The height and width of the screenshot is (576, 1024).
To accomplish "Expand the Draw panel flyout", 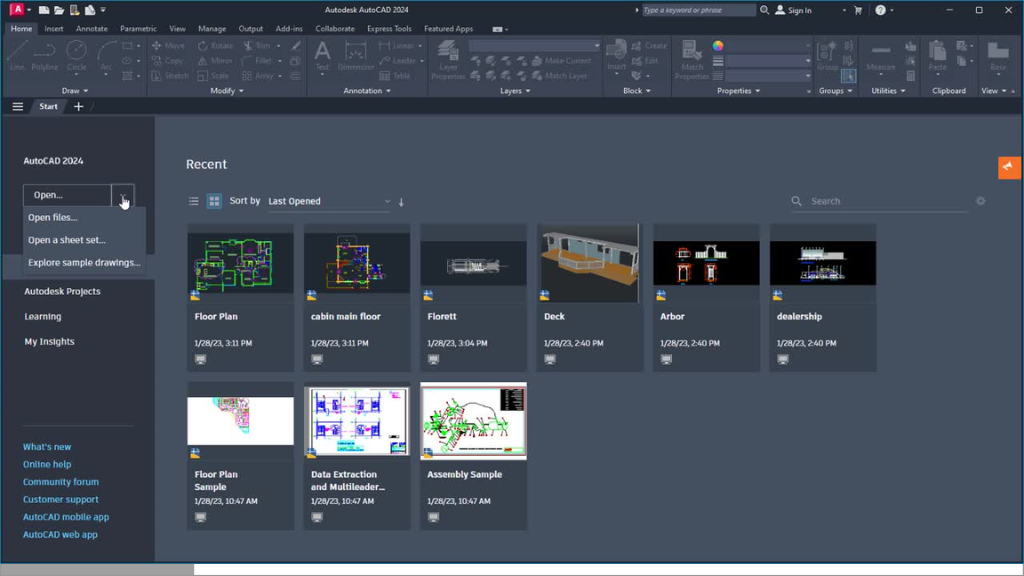I will 74,91.
